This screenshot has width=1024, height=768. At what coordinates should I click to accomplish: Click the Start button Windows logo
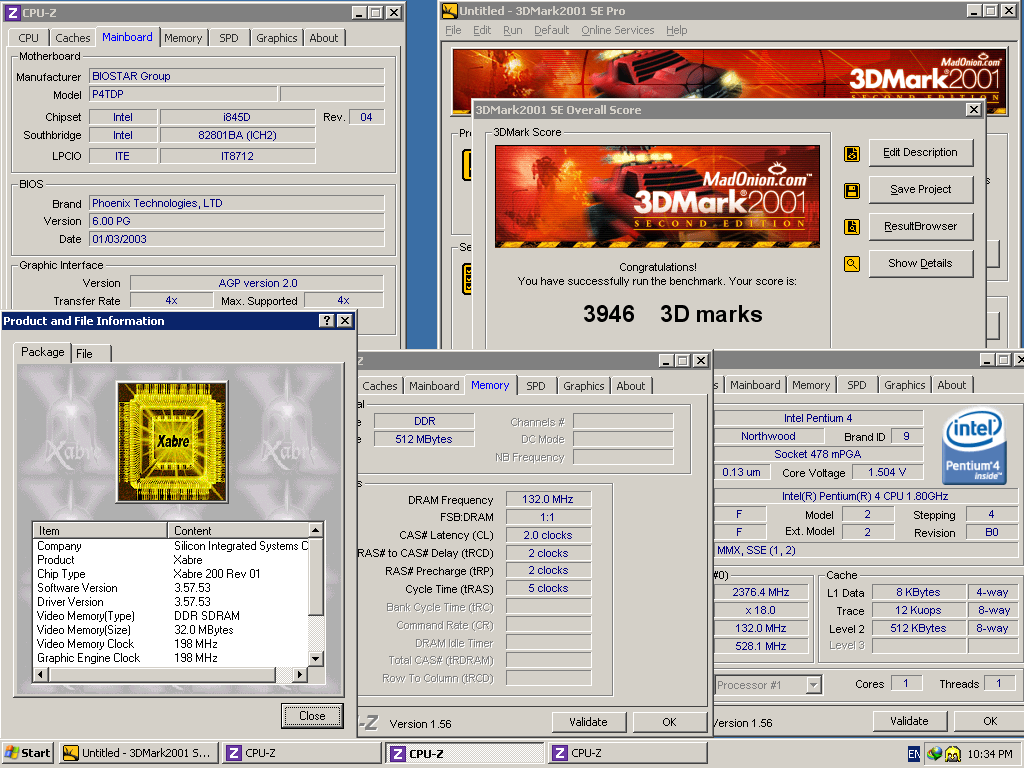(12, 753)
